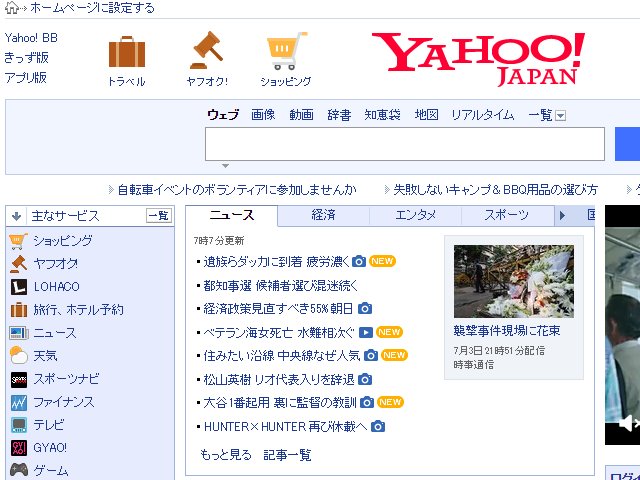Click the 一覧 button in 主なサービス header
The width and height of the screenshot is (640, 480).
click(x=159, y=216)
